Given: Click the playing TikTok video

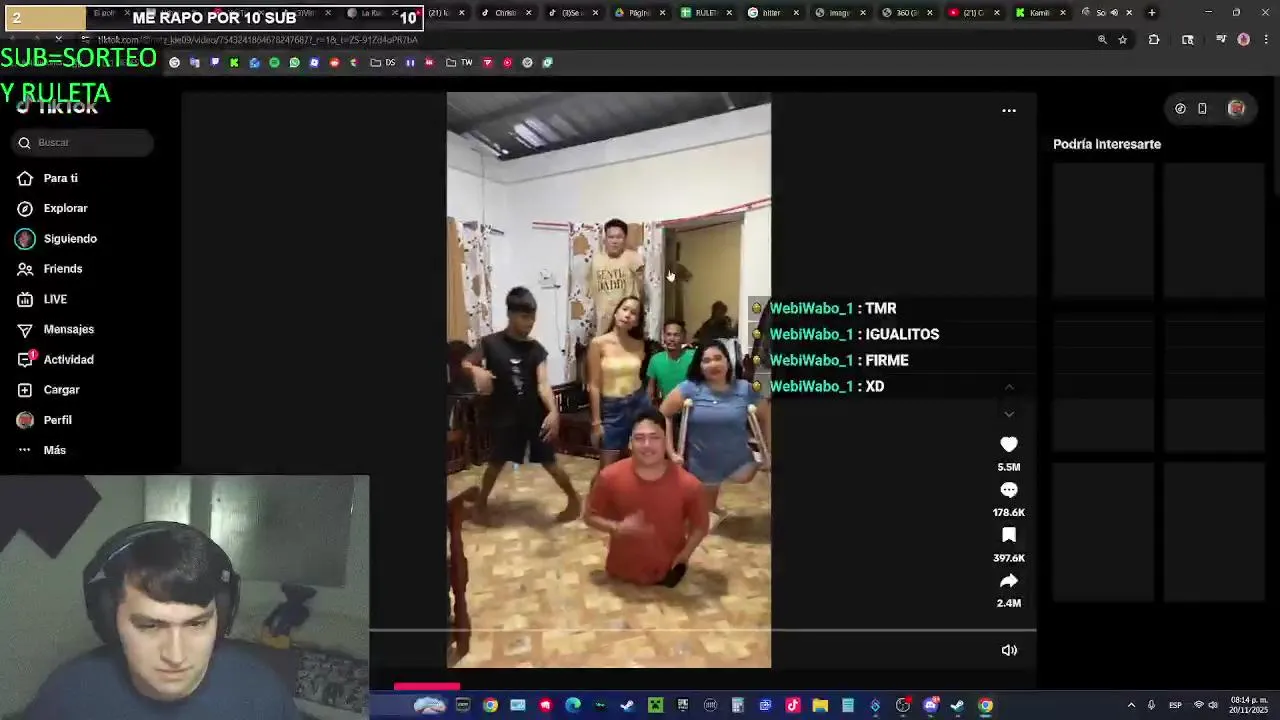Looking at the screenshot, I should [x=608, y=380].
